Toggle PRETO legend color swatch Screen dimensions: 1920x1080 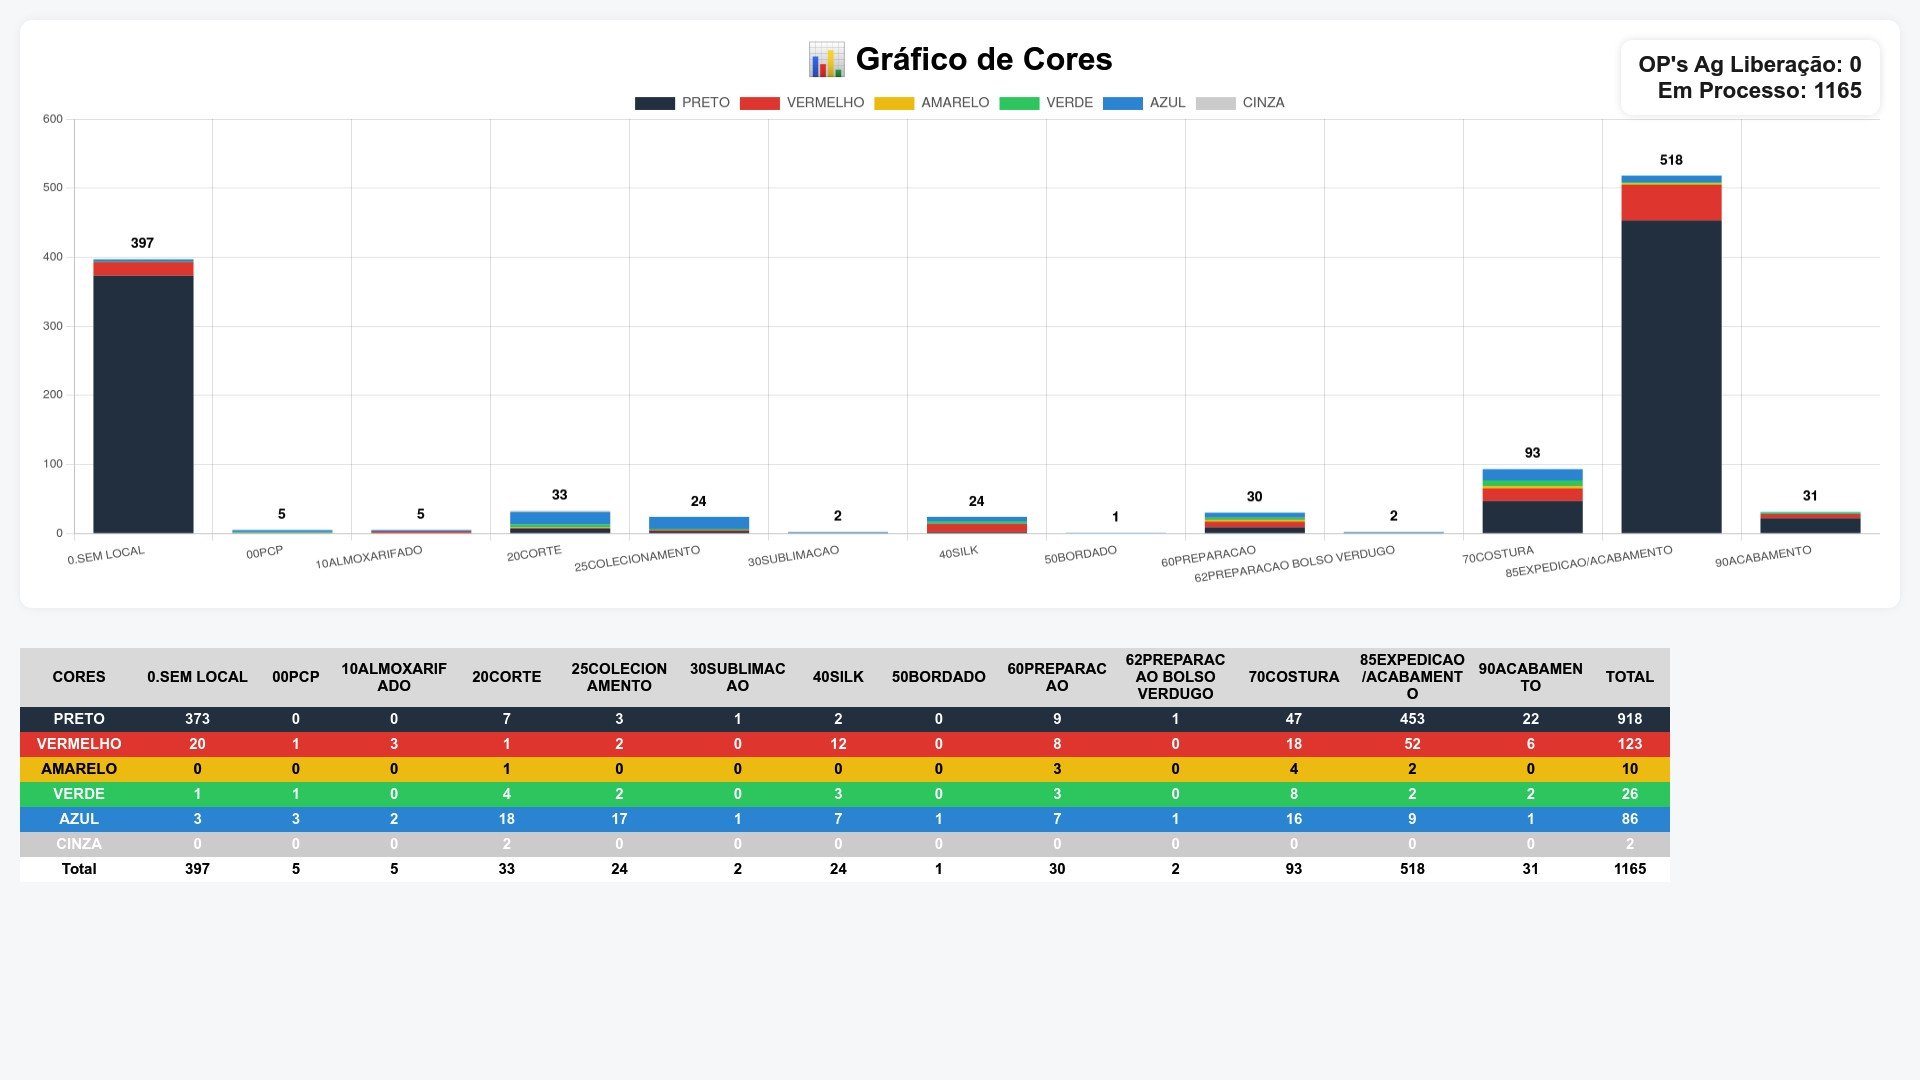click(654, 103)
